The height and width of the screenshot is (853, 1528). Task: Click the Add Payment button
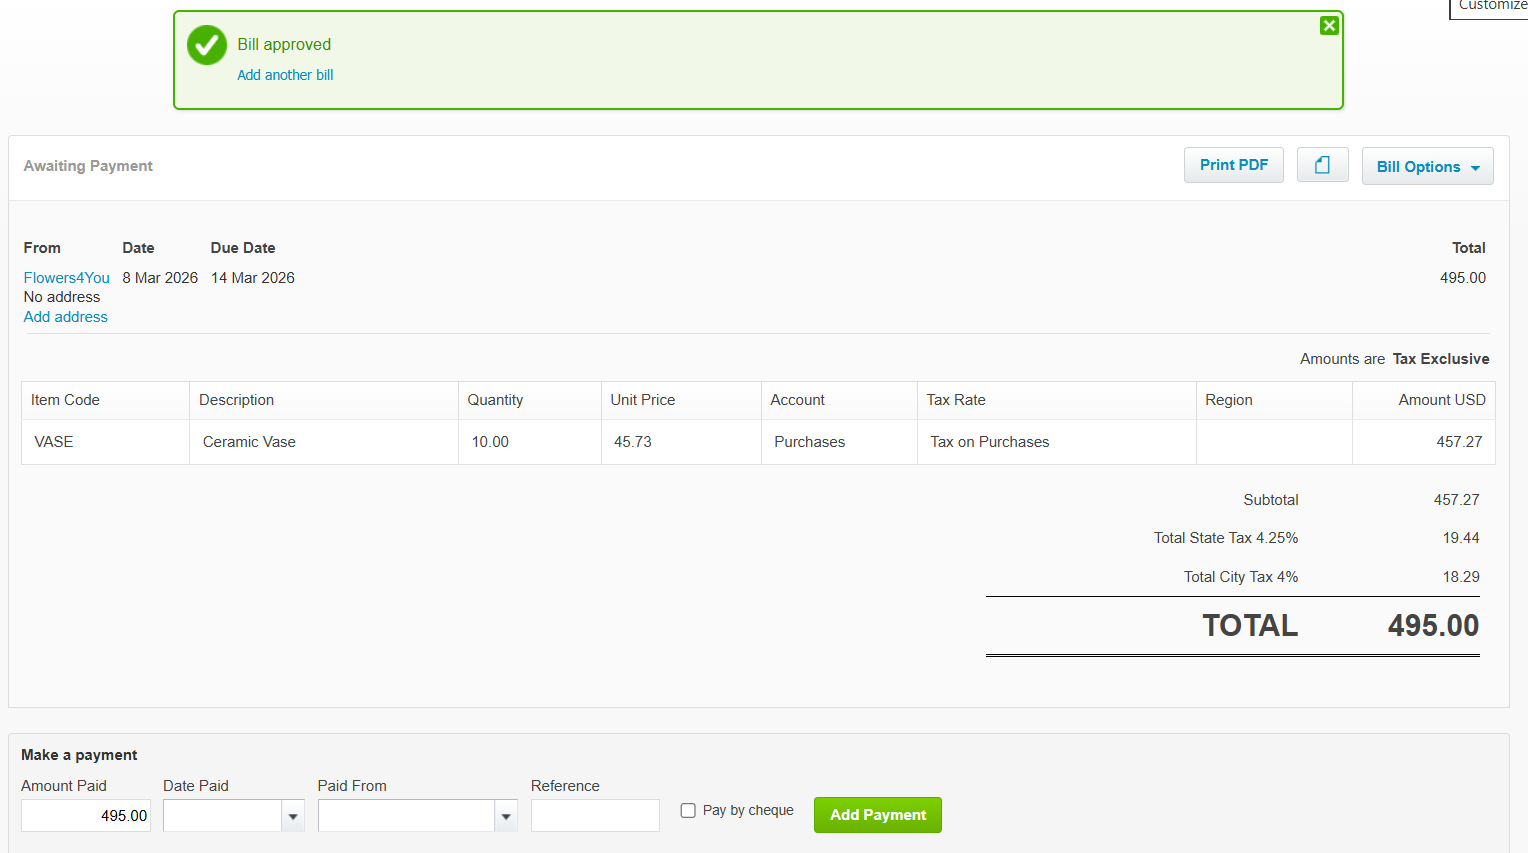878,815
